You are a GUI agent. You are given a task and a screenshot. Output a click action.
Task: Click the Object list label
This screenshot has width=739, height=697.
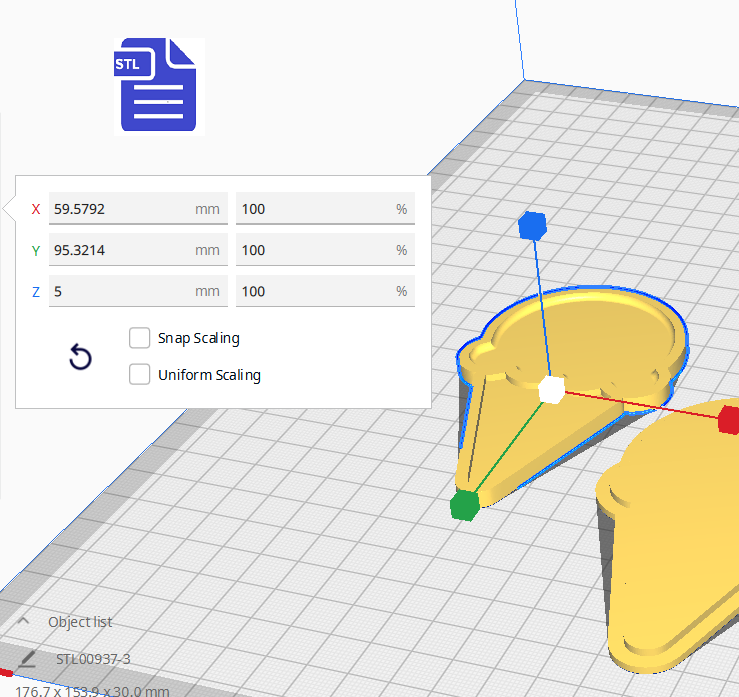click(x=80, y=622)
